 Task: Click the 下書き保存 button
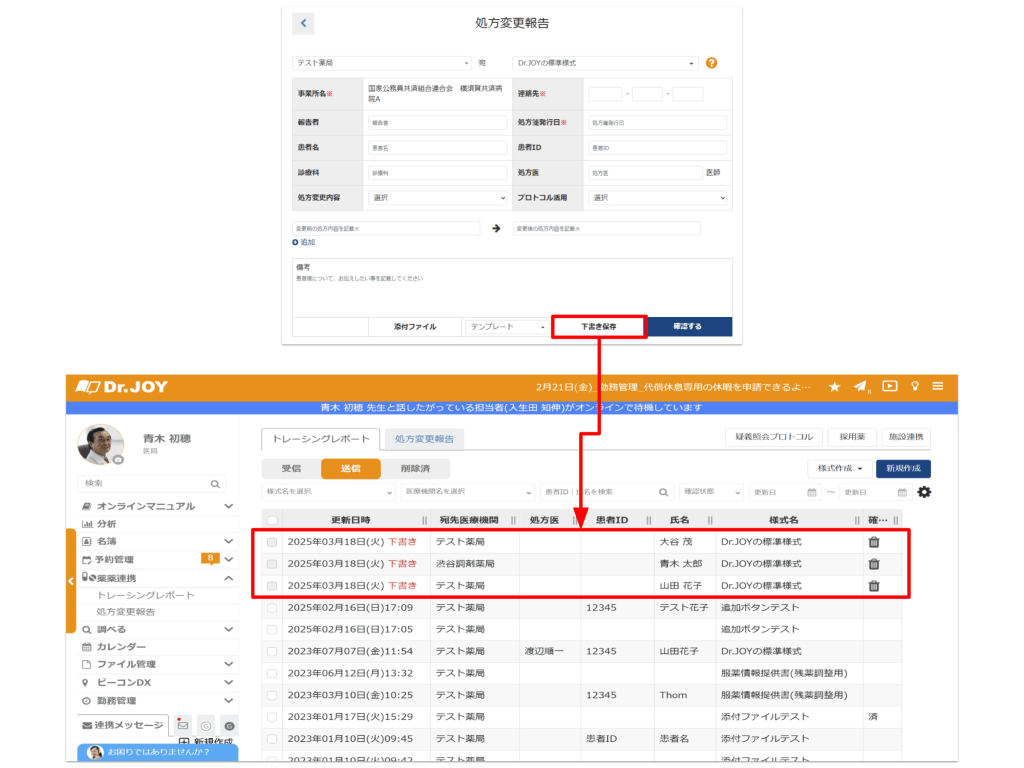click(x=599, y=327)
